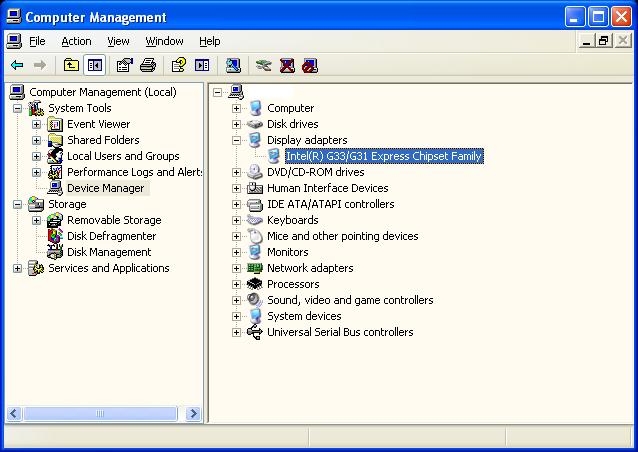Click the Scan for hardware changes icon
638x452 pixels.
[x=233, y=65]
